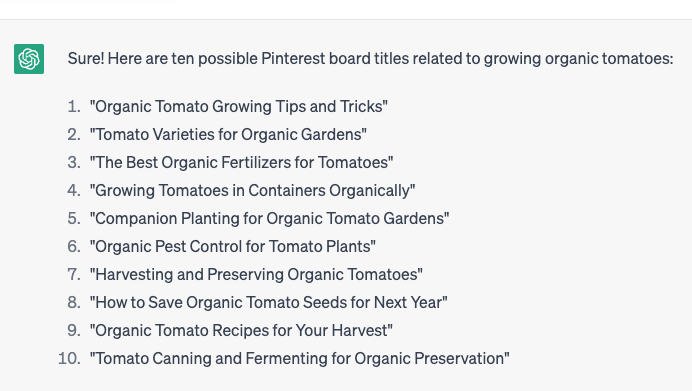Click "Tomato Varieties for Organic Gardens" line
Viewport: 692px width, 391px height.
(228, 135)
